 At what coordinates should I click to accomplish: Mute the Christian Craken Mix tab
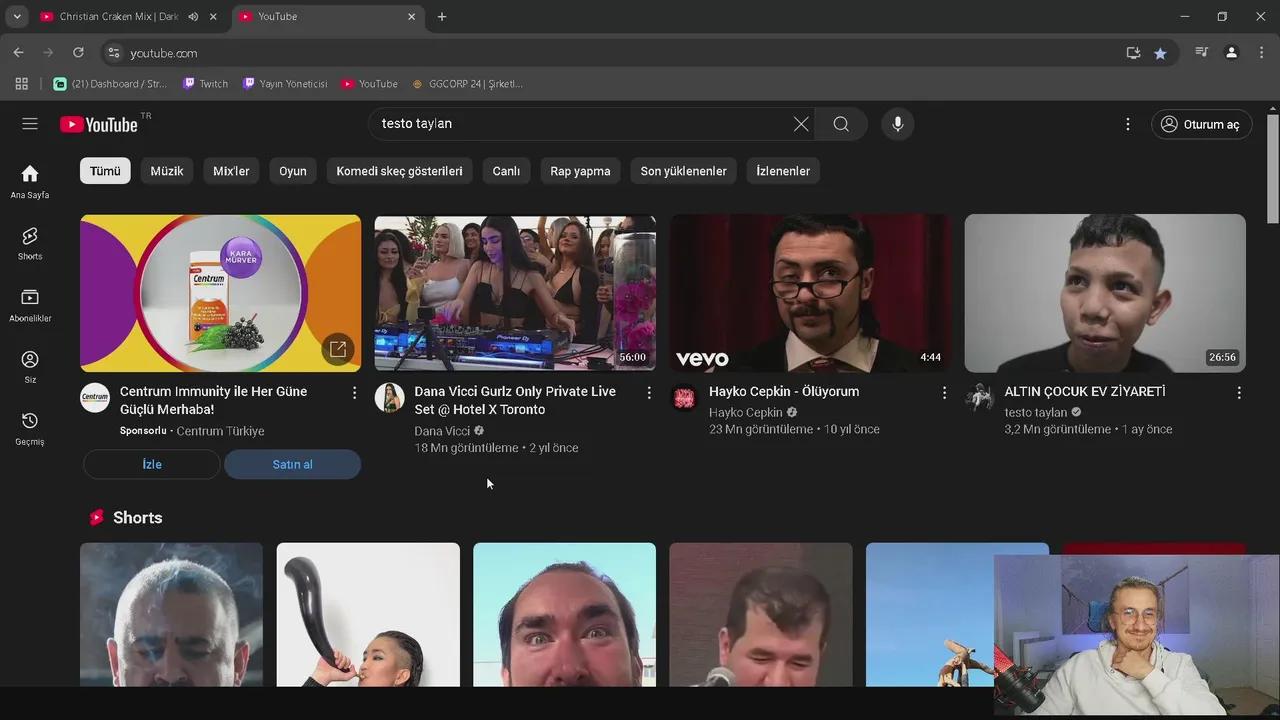(x=193, y=17)
